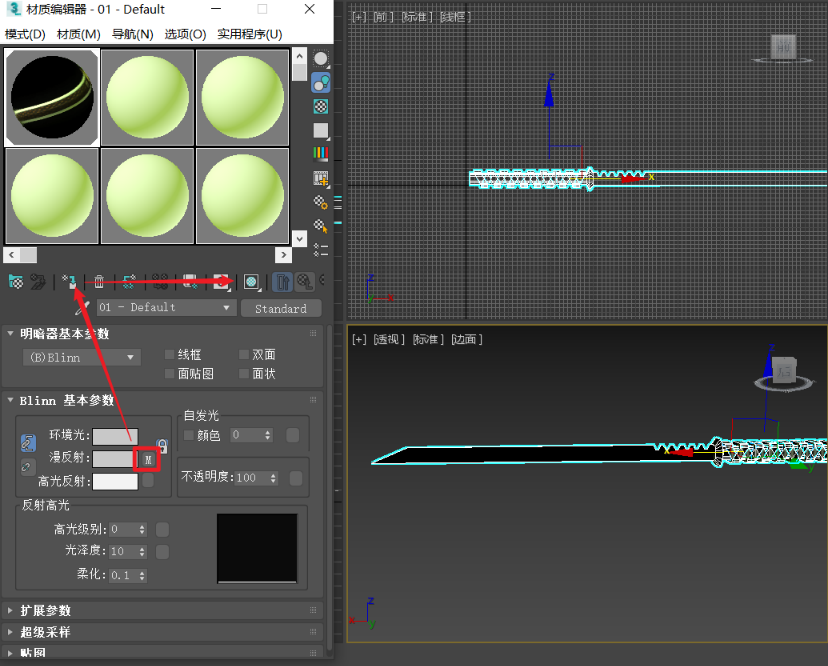The width and height of the screenshot is (828, 666).
Task: Open the 实用程序(U) menu
Action: [250, 34]
